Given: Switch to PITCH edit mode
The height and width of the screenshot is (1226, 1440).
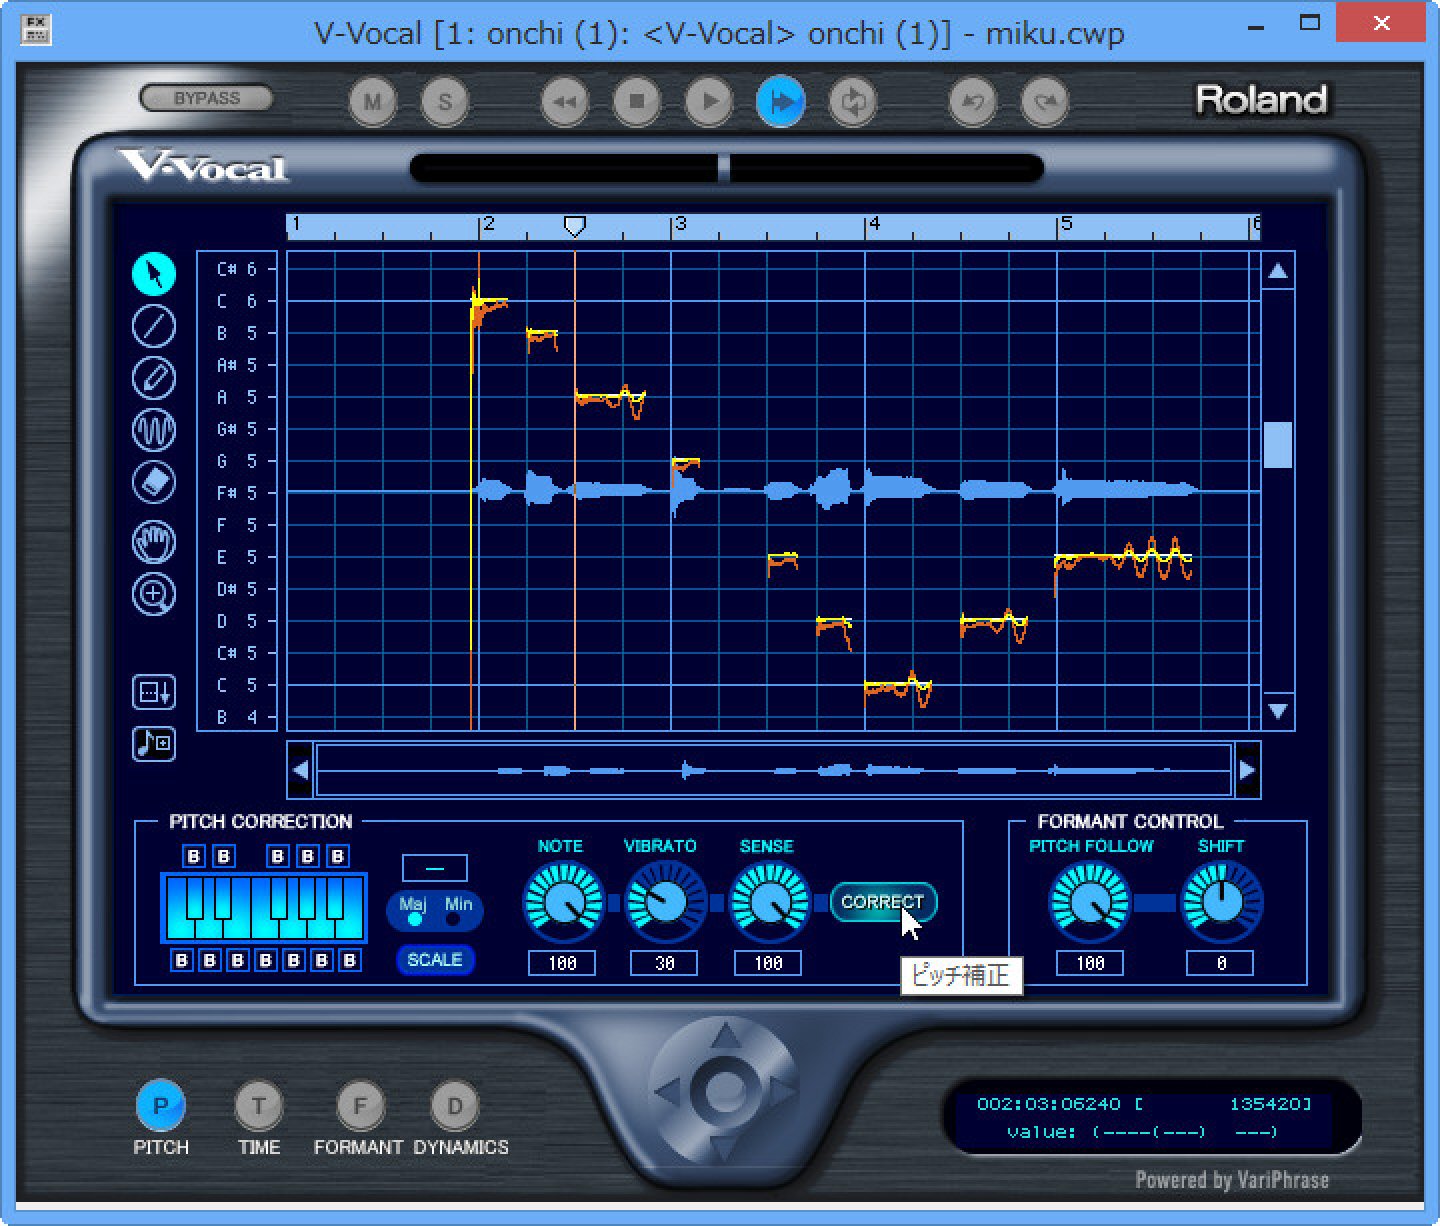Looking at the screenshot, I should point(160,1106).
